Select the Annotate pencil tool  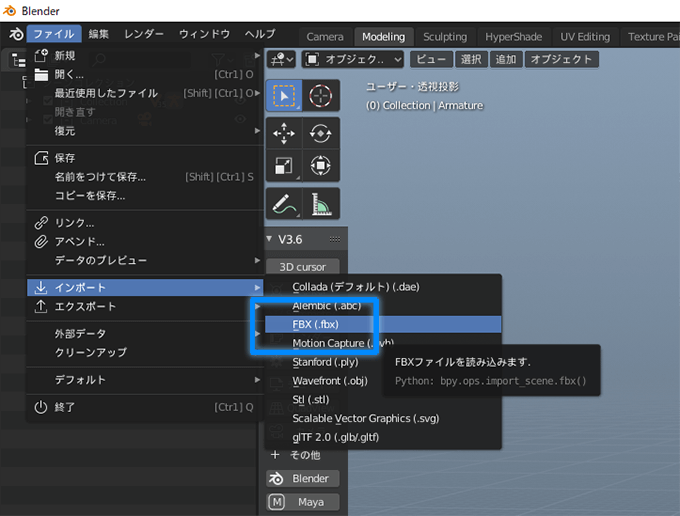click(x=284, y=203)
